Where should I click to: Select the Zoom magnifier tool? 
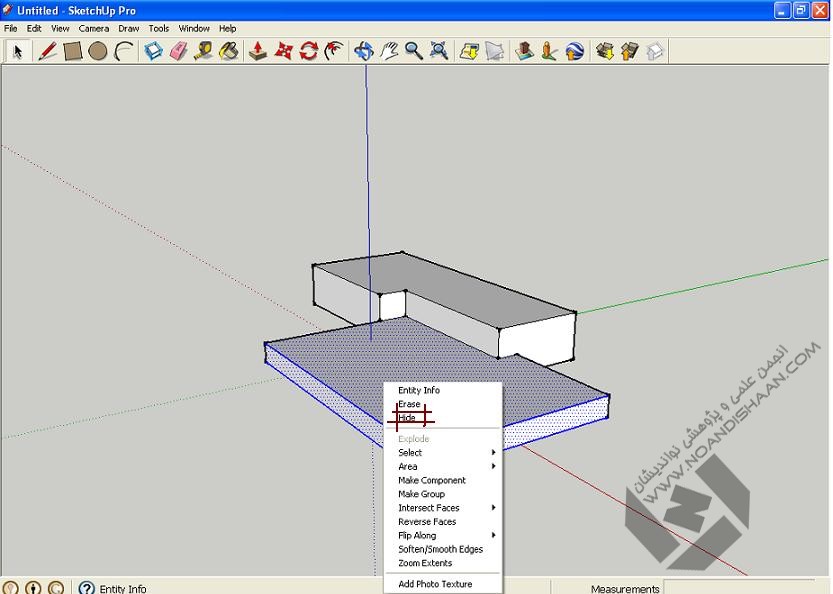click(x=414, y=51)
